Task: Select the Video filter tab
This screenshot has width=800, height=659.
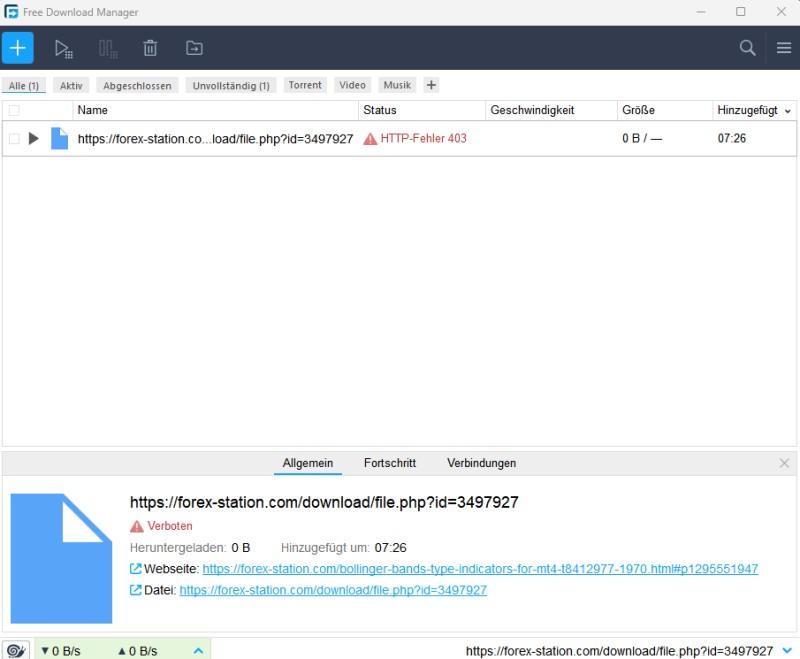Action: pyautogui.click(x=353, y=85)
